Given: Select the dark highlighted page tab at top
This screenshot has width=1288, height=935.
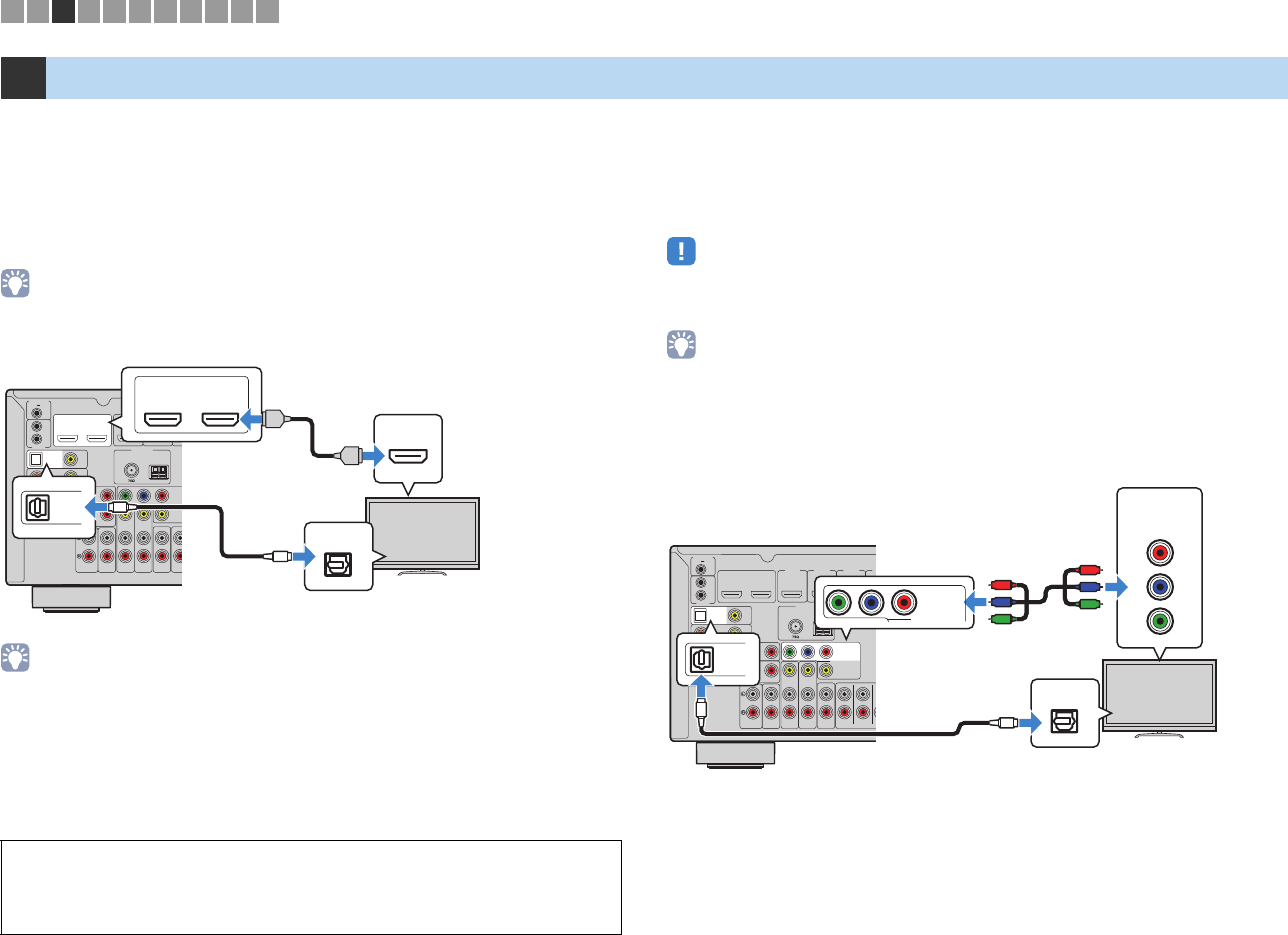Looking at the screenshot, I should 64,12.
